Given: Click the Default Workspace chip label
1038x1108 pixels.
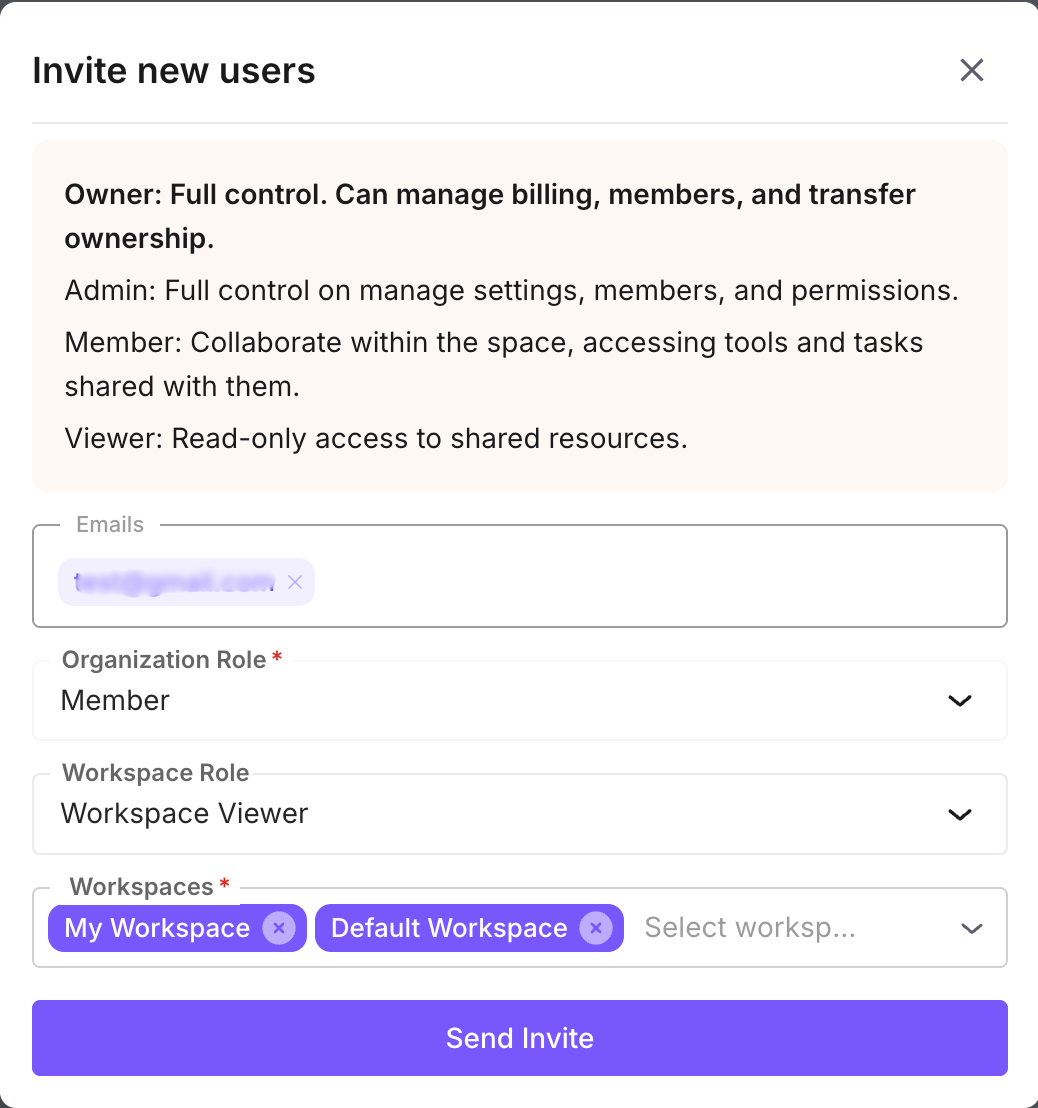Looking at the screenshot, I should [x=447, y=928].
